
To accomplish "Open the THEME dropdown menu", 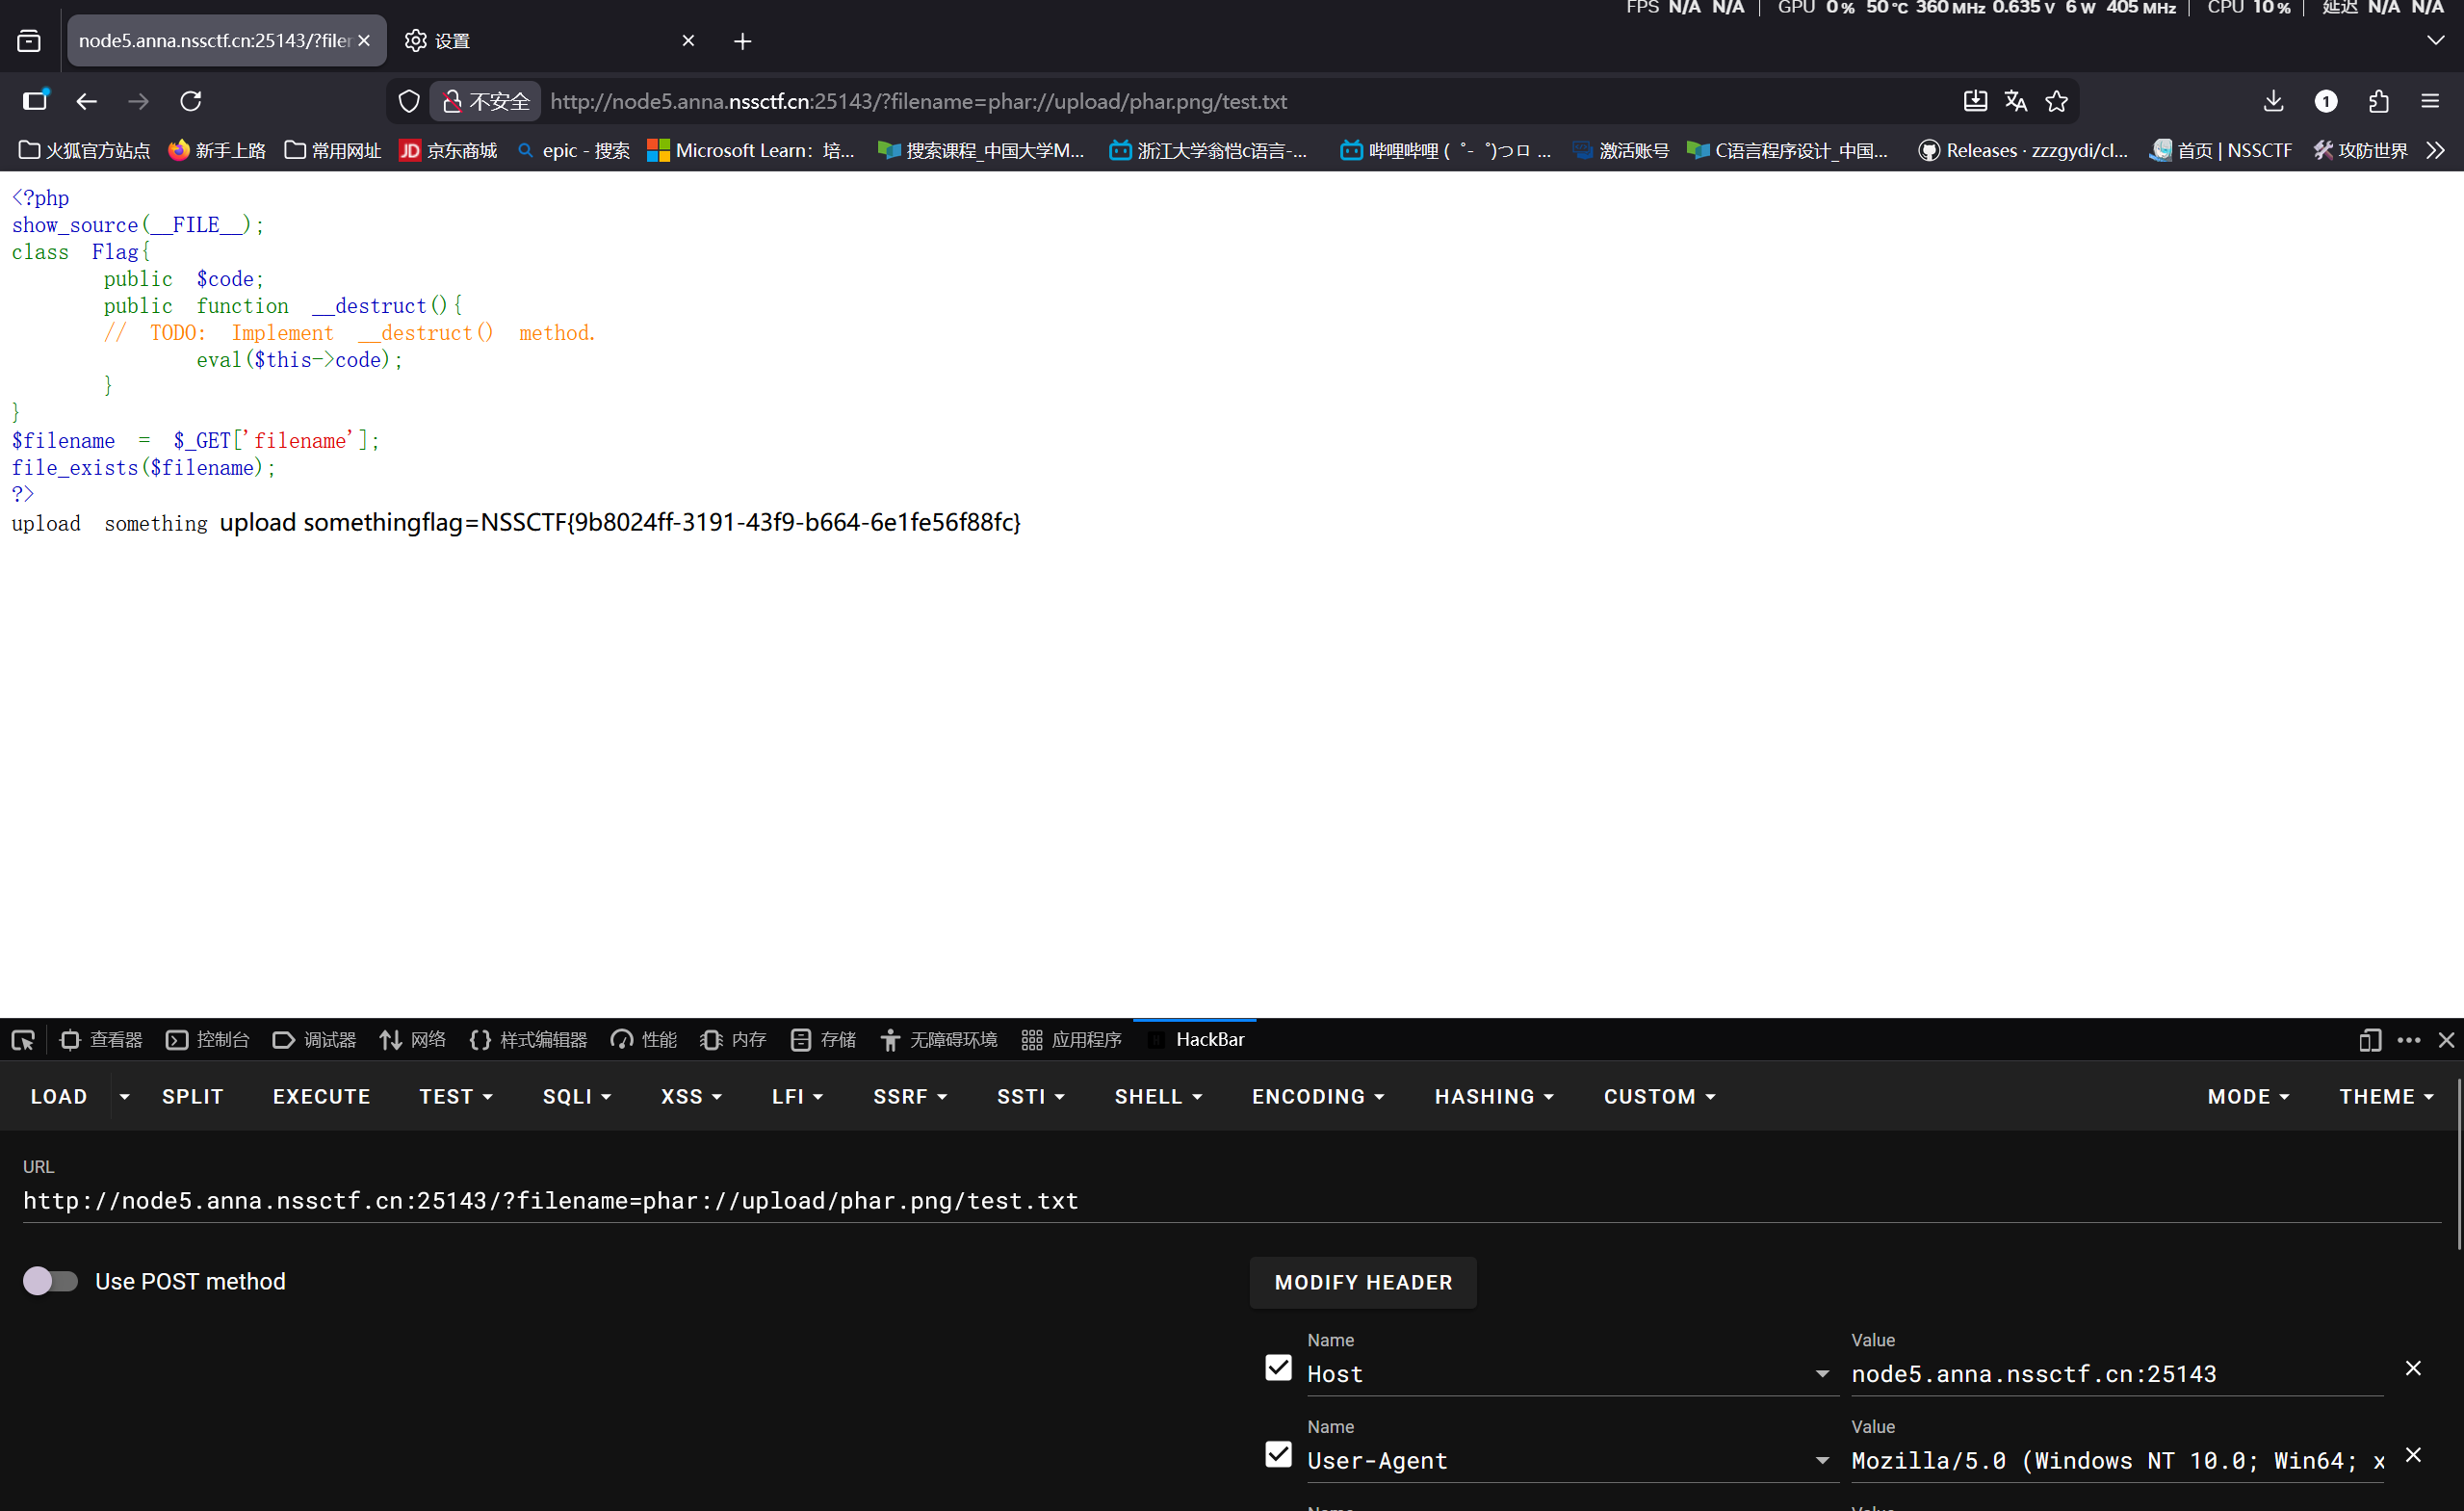I will [2386, 1096].
